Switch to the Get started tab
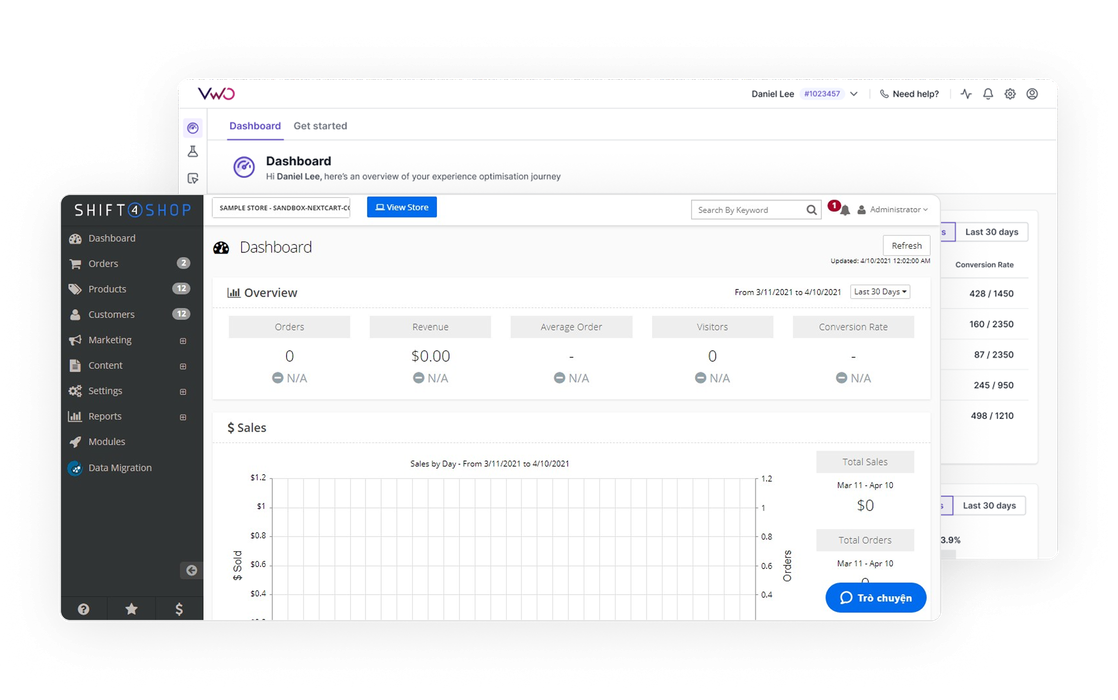The image size is (1118, 700). click(320, 126)
